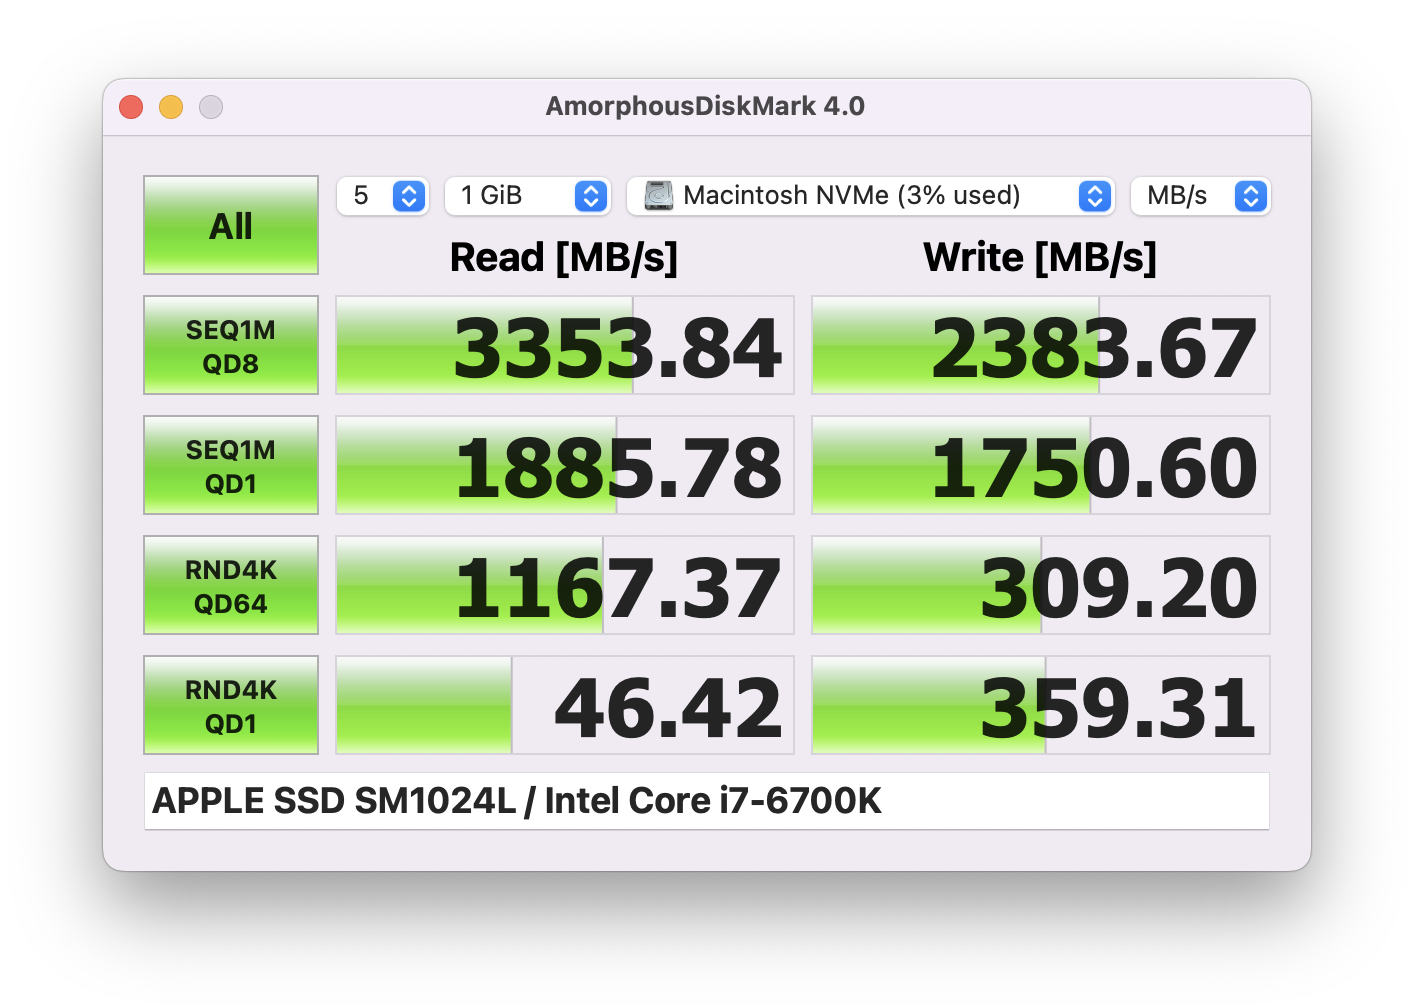Image resolution: width=1425 pixels, height=1007 pixels.
Task: Start the SEQ1M QD1 test
Action: click(x=231, y=465)
